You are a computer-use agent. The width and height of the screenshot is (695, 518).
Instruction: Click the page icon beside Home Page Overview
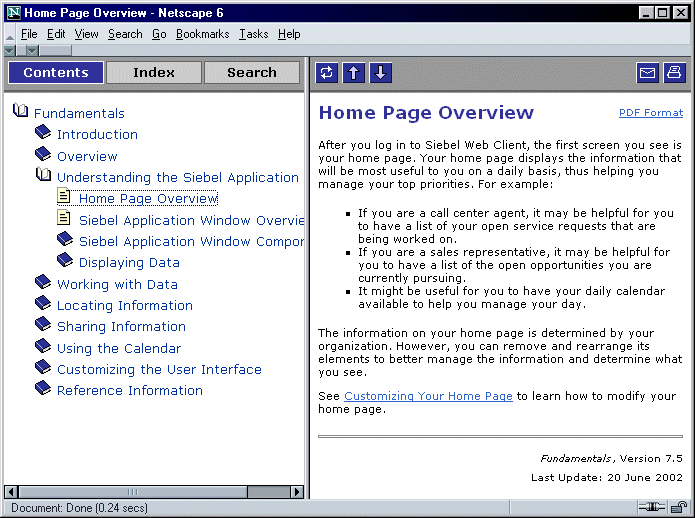64,196
